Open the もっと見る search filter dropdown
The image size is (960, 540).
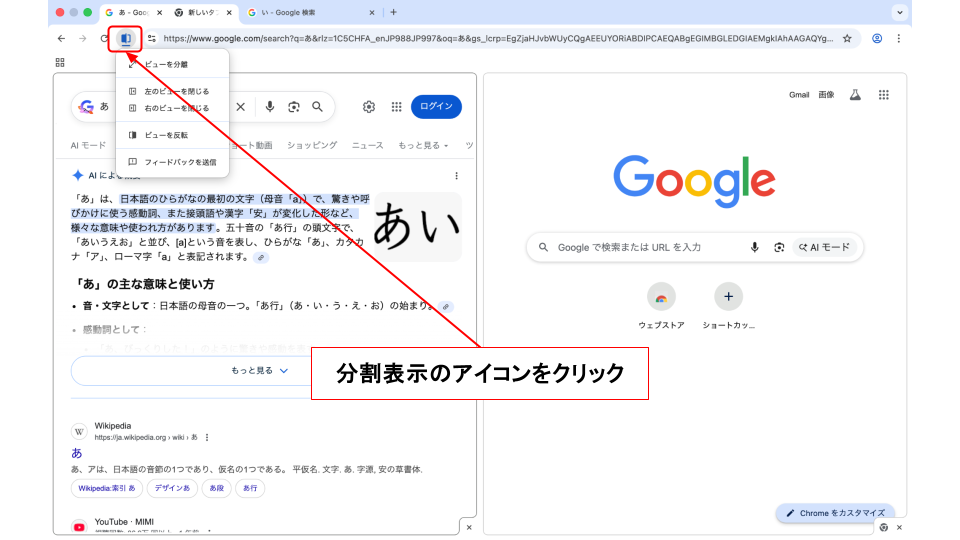(x=424, y=145)
